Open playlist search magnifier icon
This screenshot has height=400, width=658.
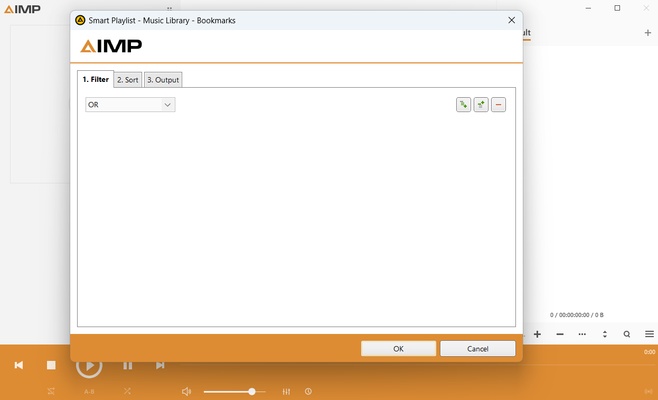(x=627, y=334)
